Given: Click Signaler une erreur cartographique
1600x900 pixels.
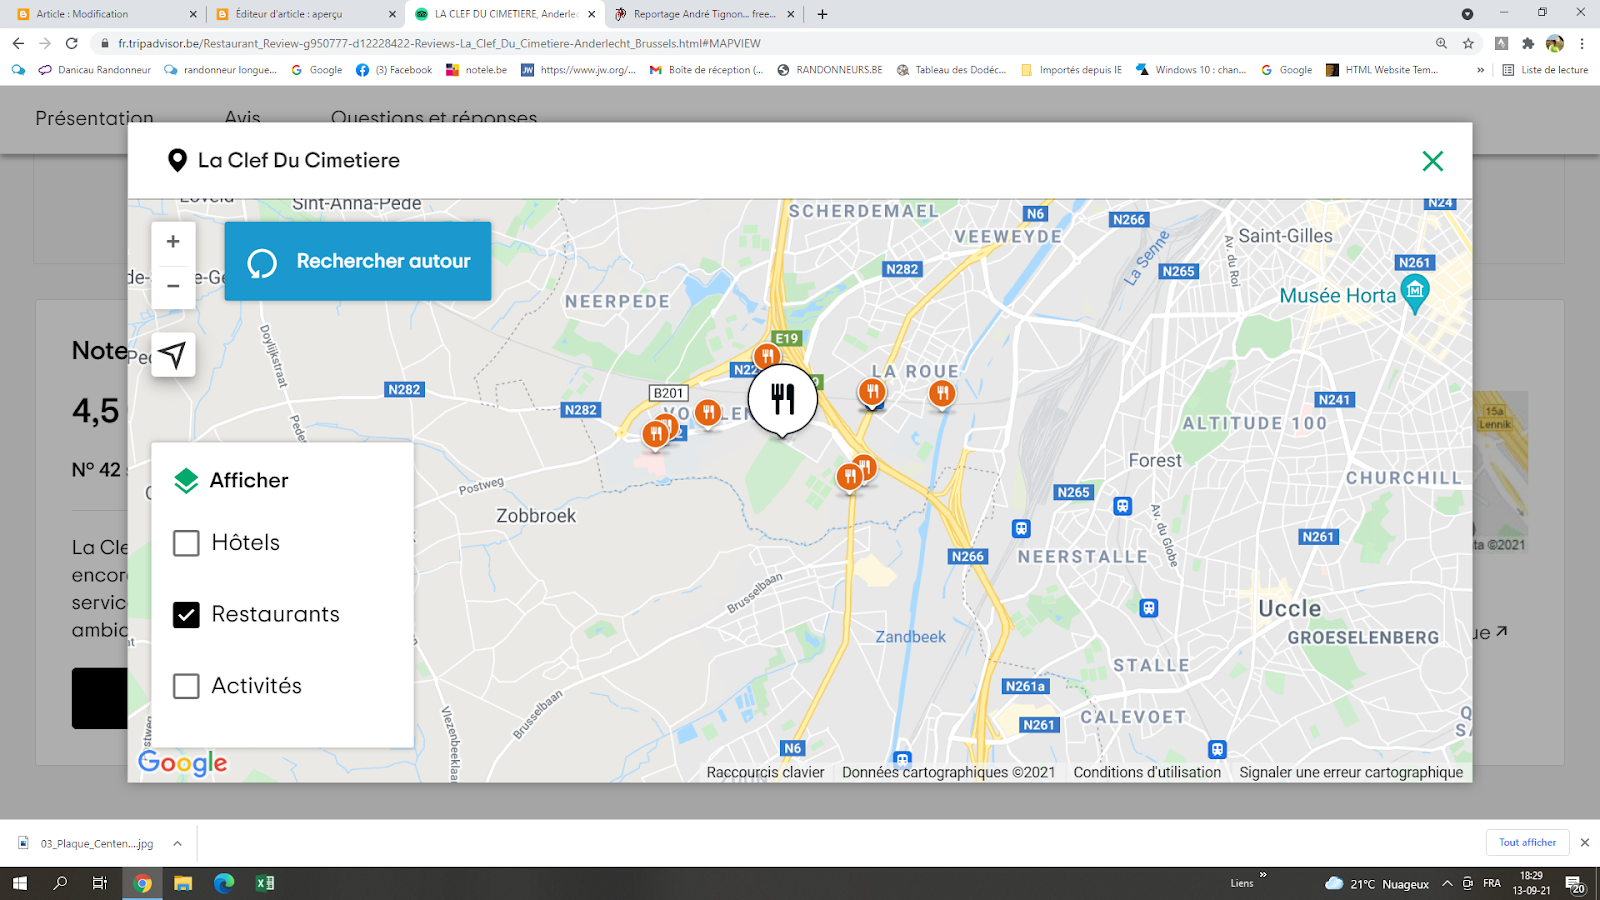Looking at the screenshot, I should (x=1351, y=772).
